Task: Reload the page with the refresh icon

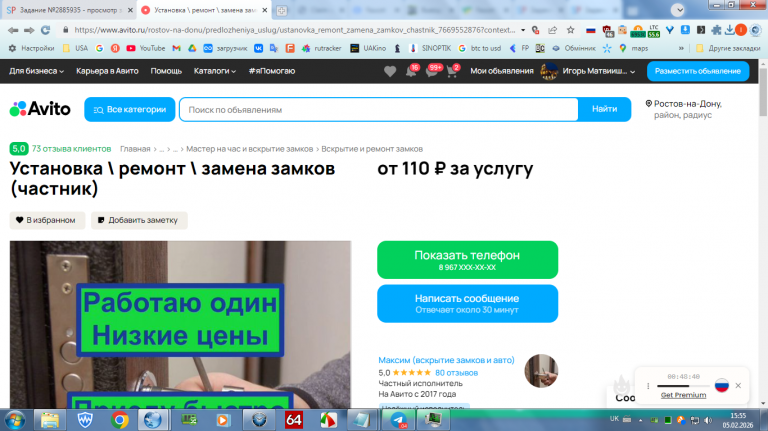Action: click(46, 30)
